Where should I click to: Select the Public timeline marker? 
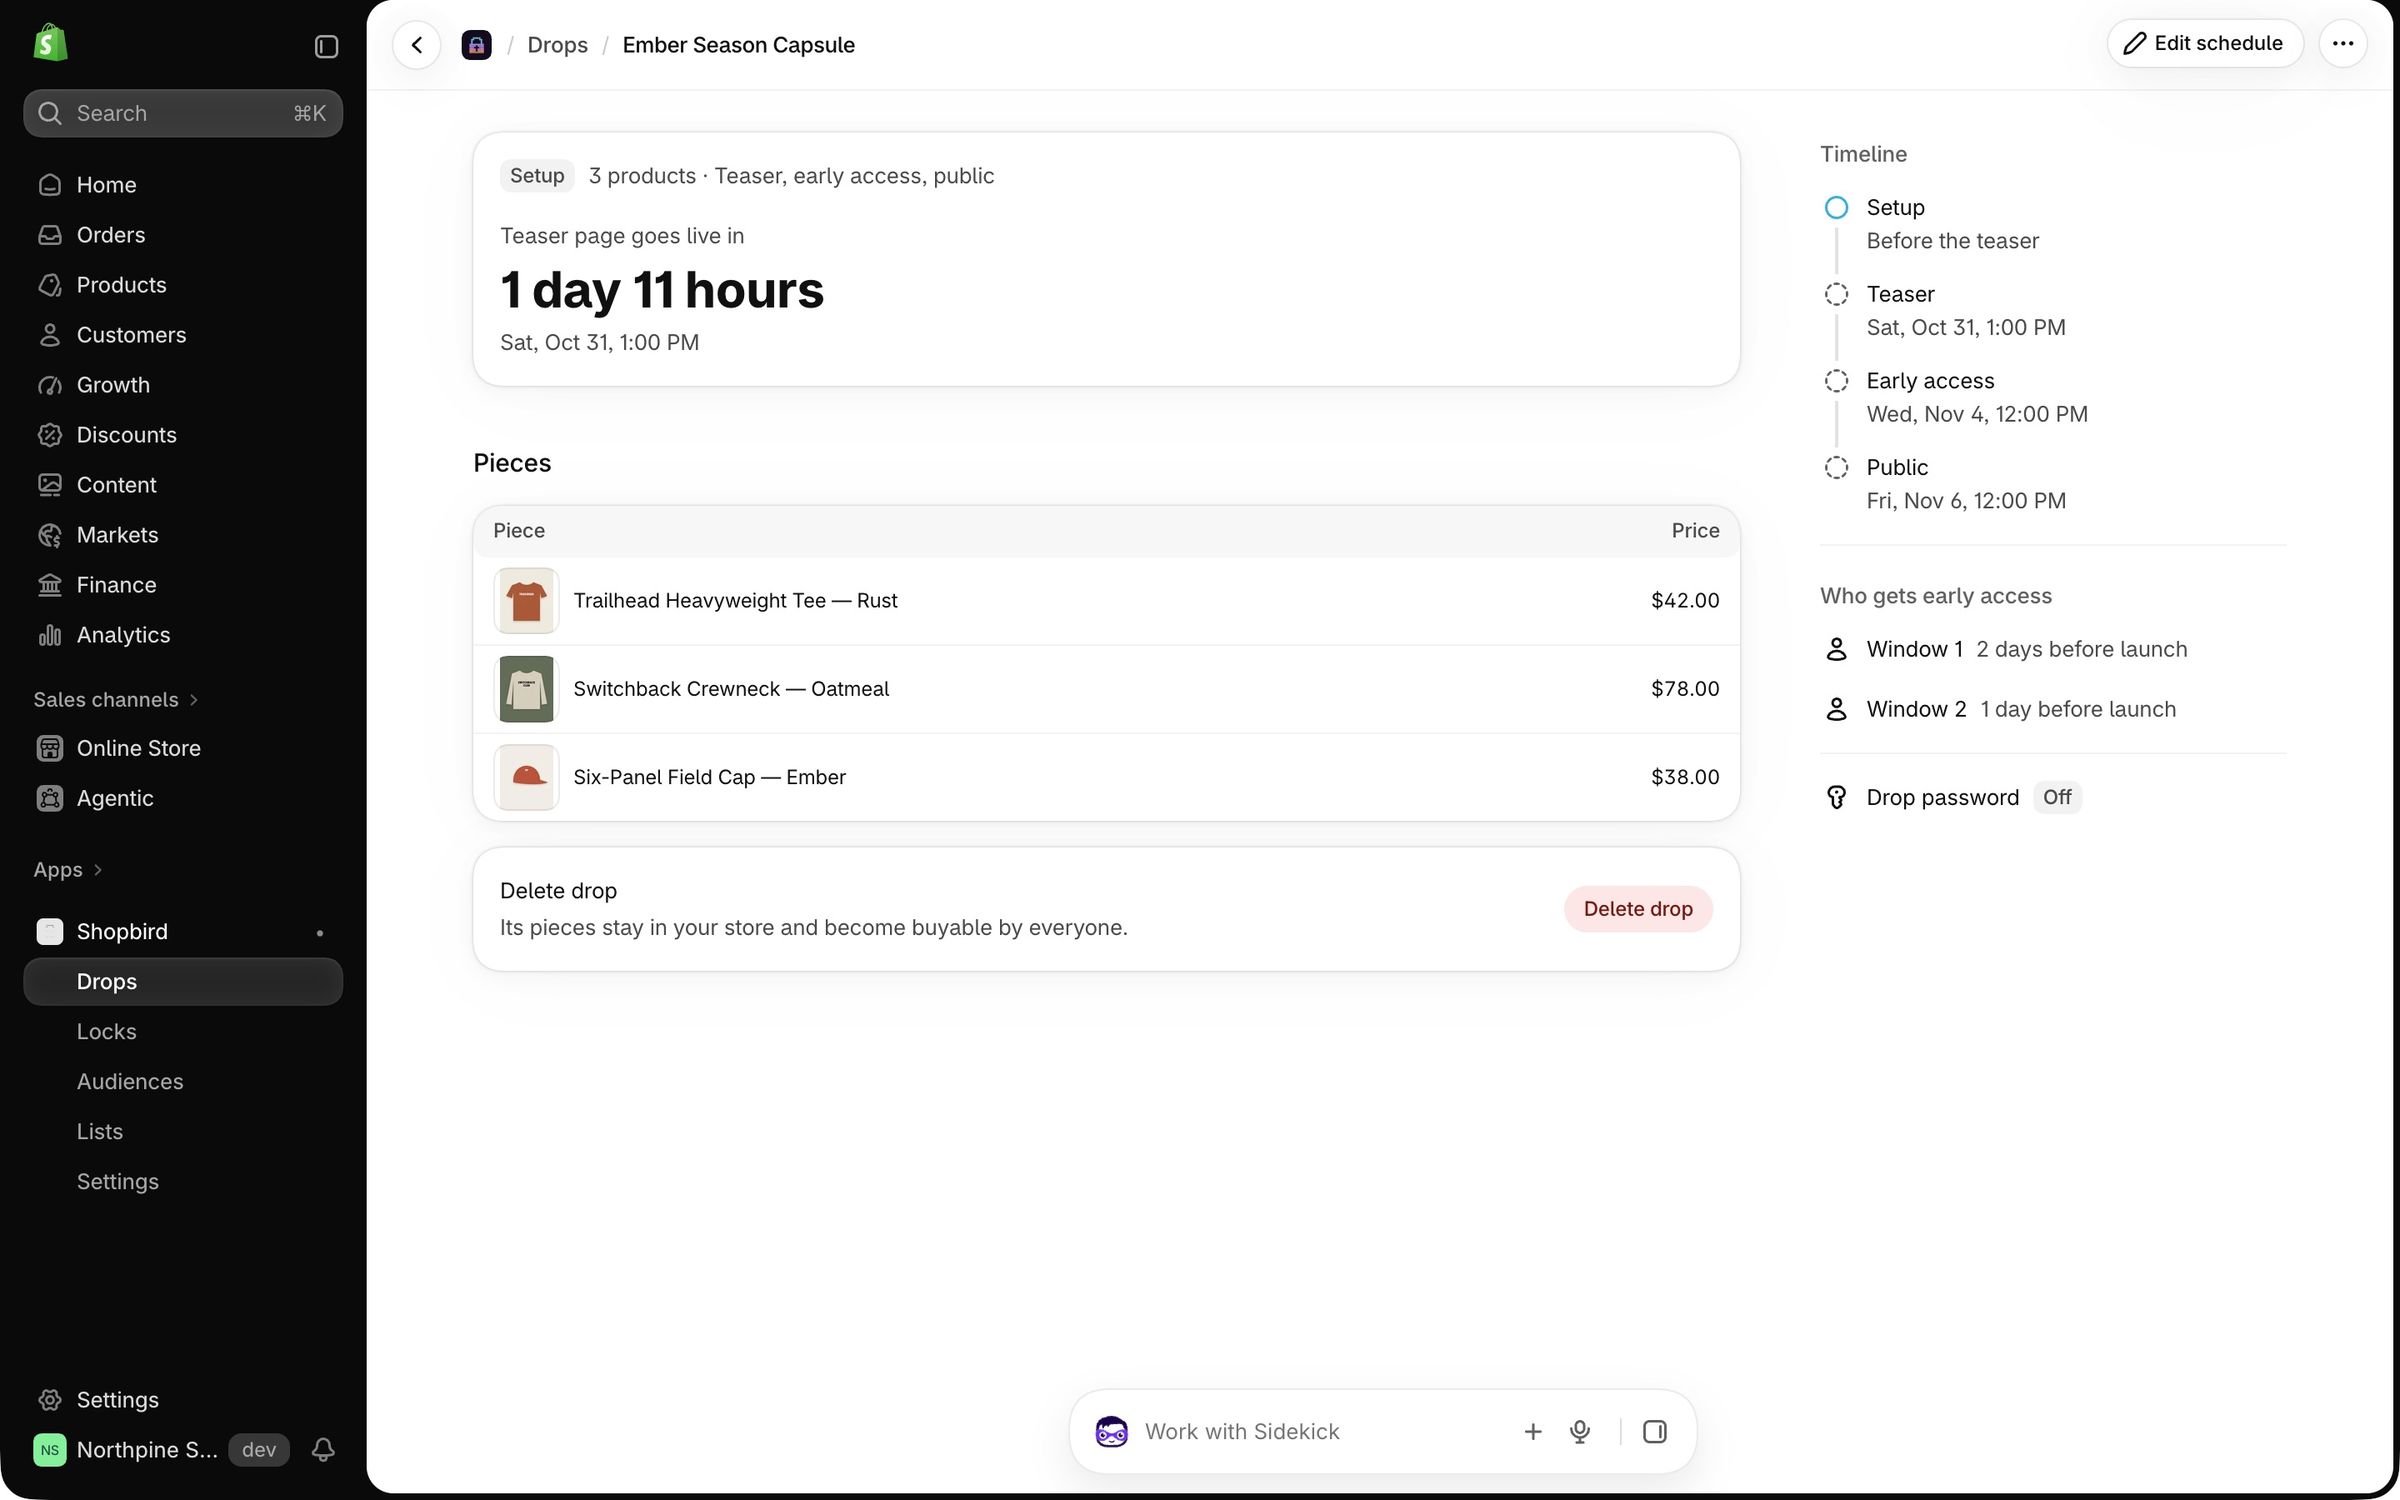pyautogui.click(x=1836, y=468)
